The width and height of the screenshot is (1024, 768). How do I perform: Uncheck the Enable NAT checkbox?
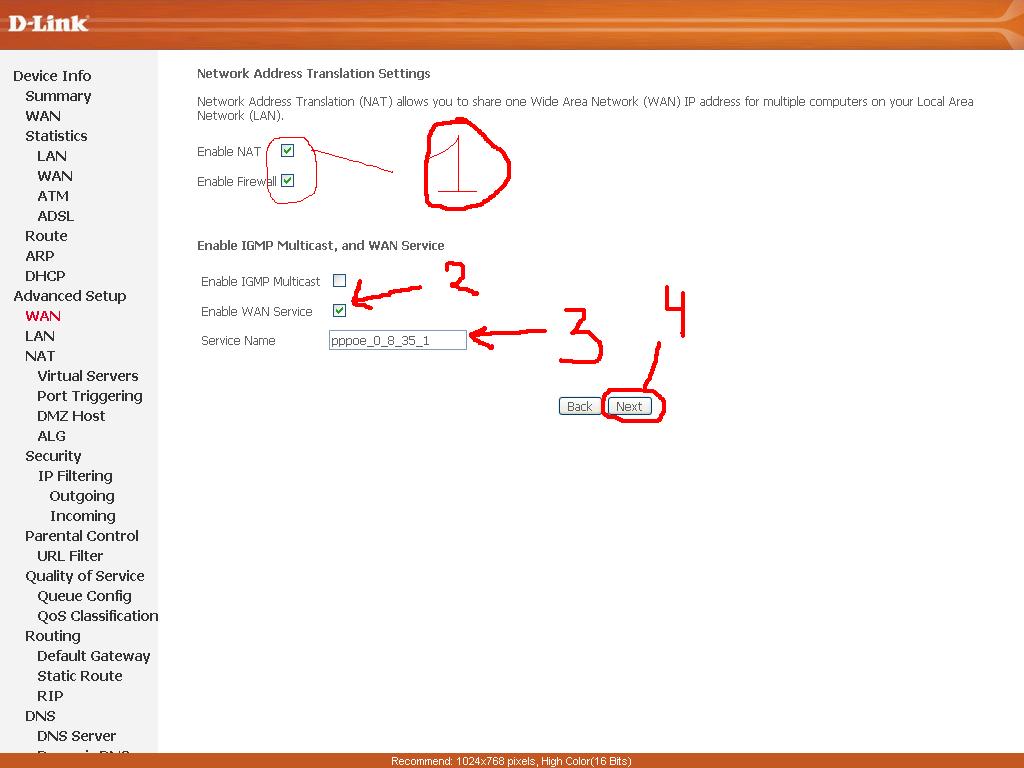(288, 151)
